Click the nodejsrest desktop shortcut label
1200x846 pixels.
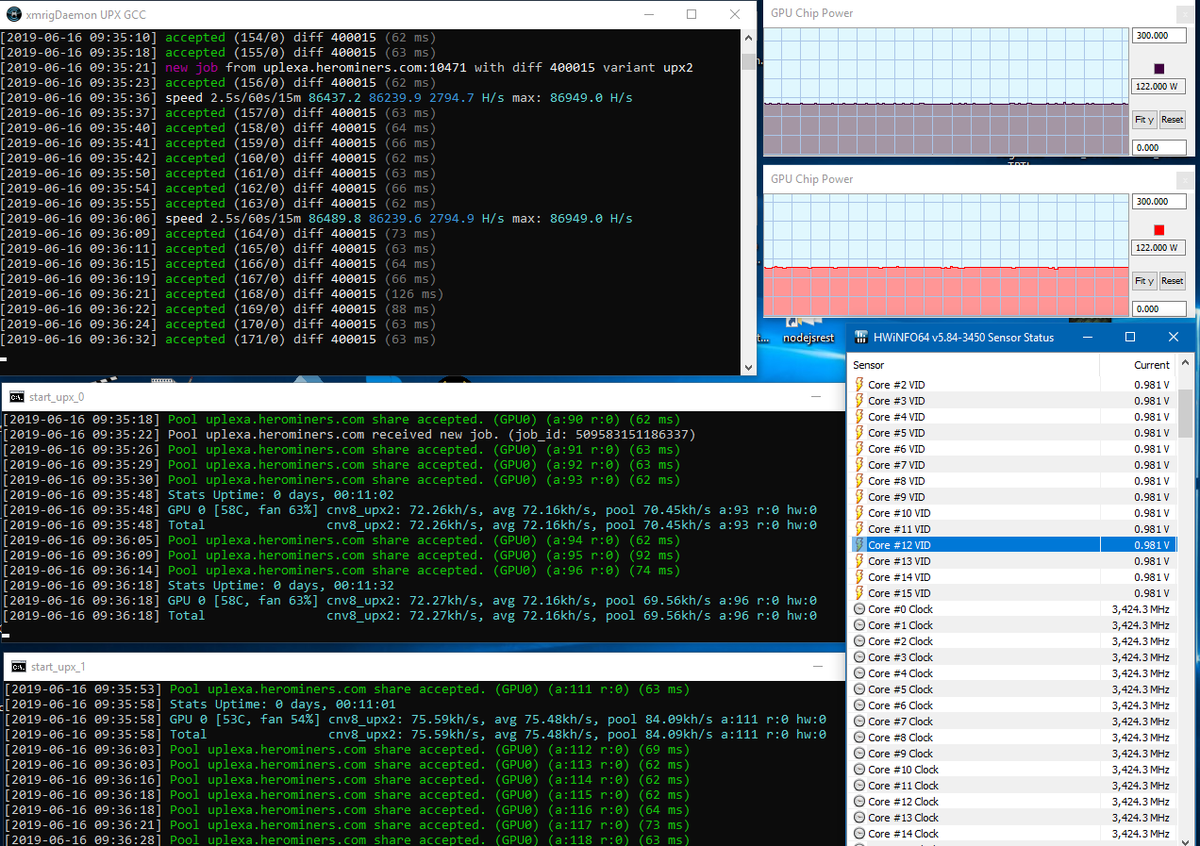coord(808,338)
